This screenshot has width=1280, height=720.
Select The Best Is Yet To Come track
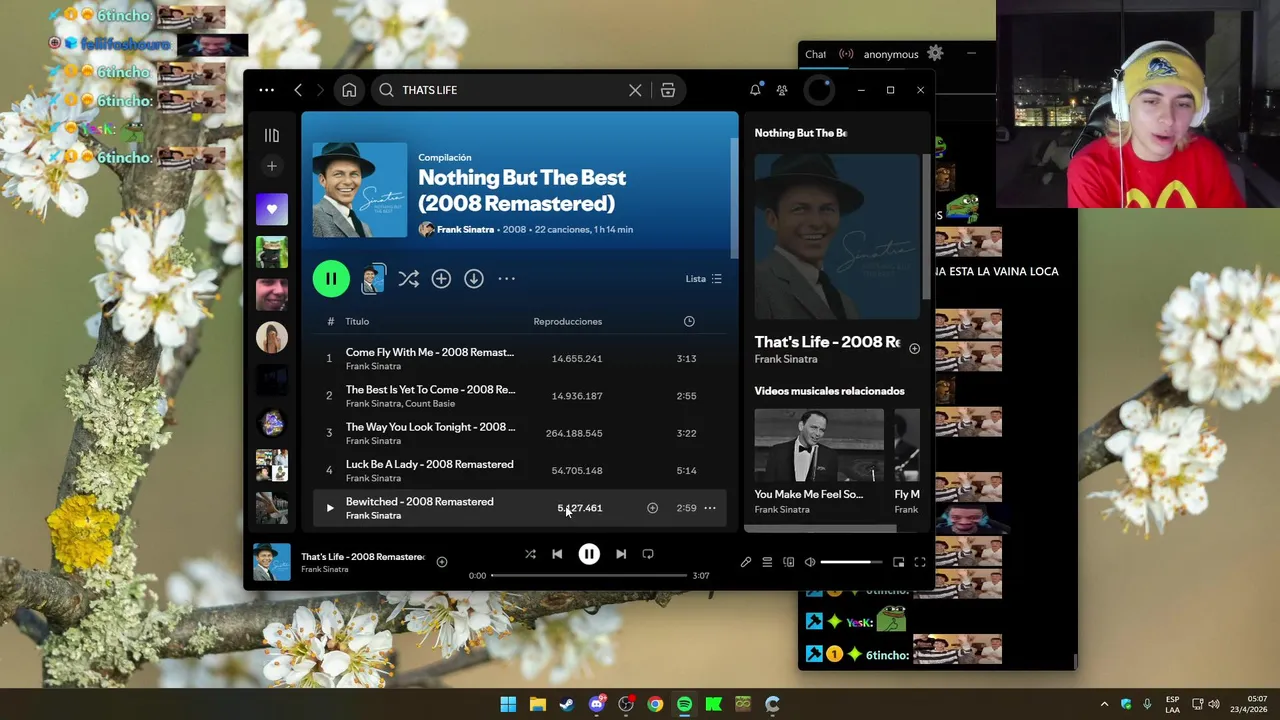pyautogui.click(x=520, y=396)
